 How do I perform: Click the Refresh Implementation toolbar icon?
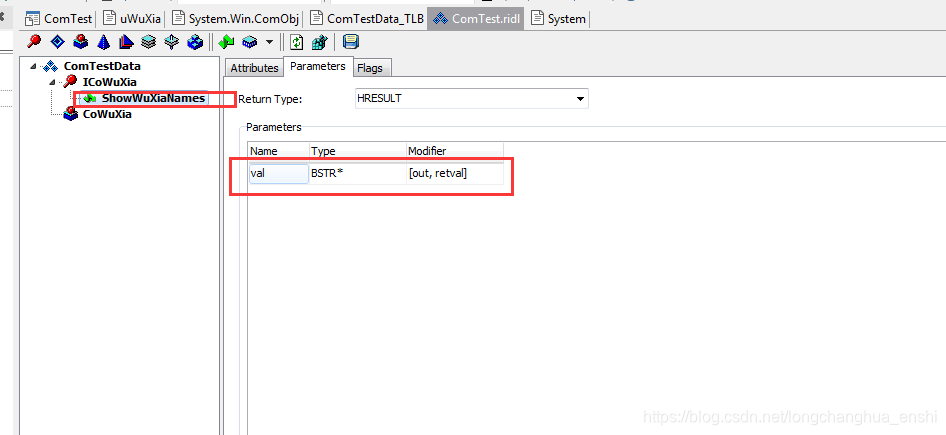coord(296,42)
